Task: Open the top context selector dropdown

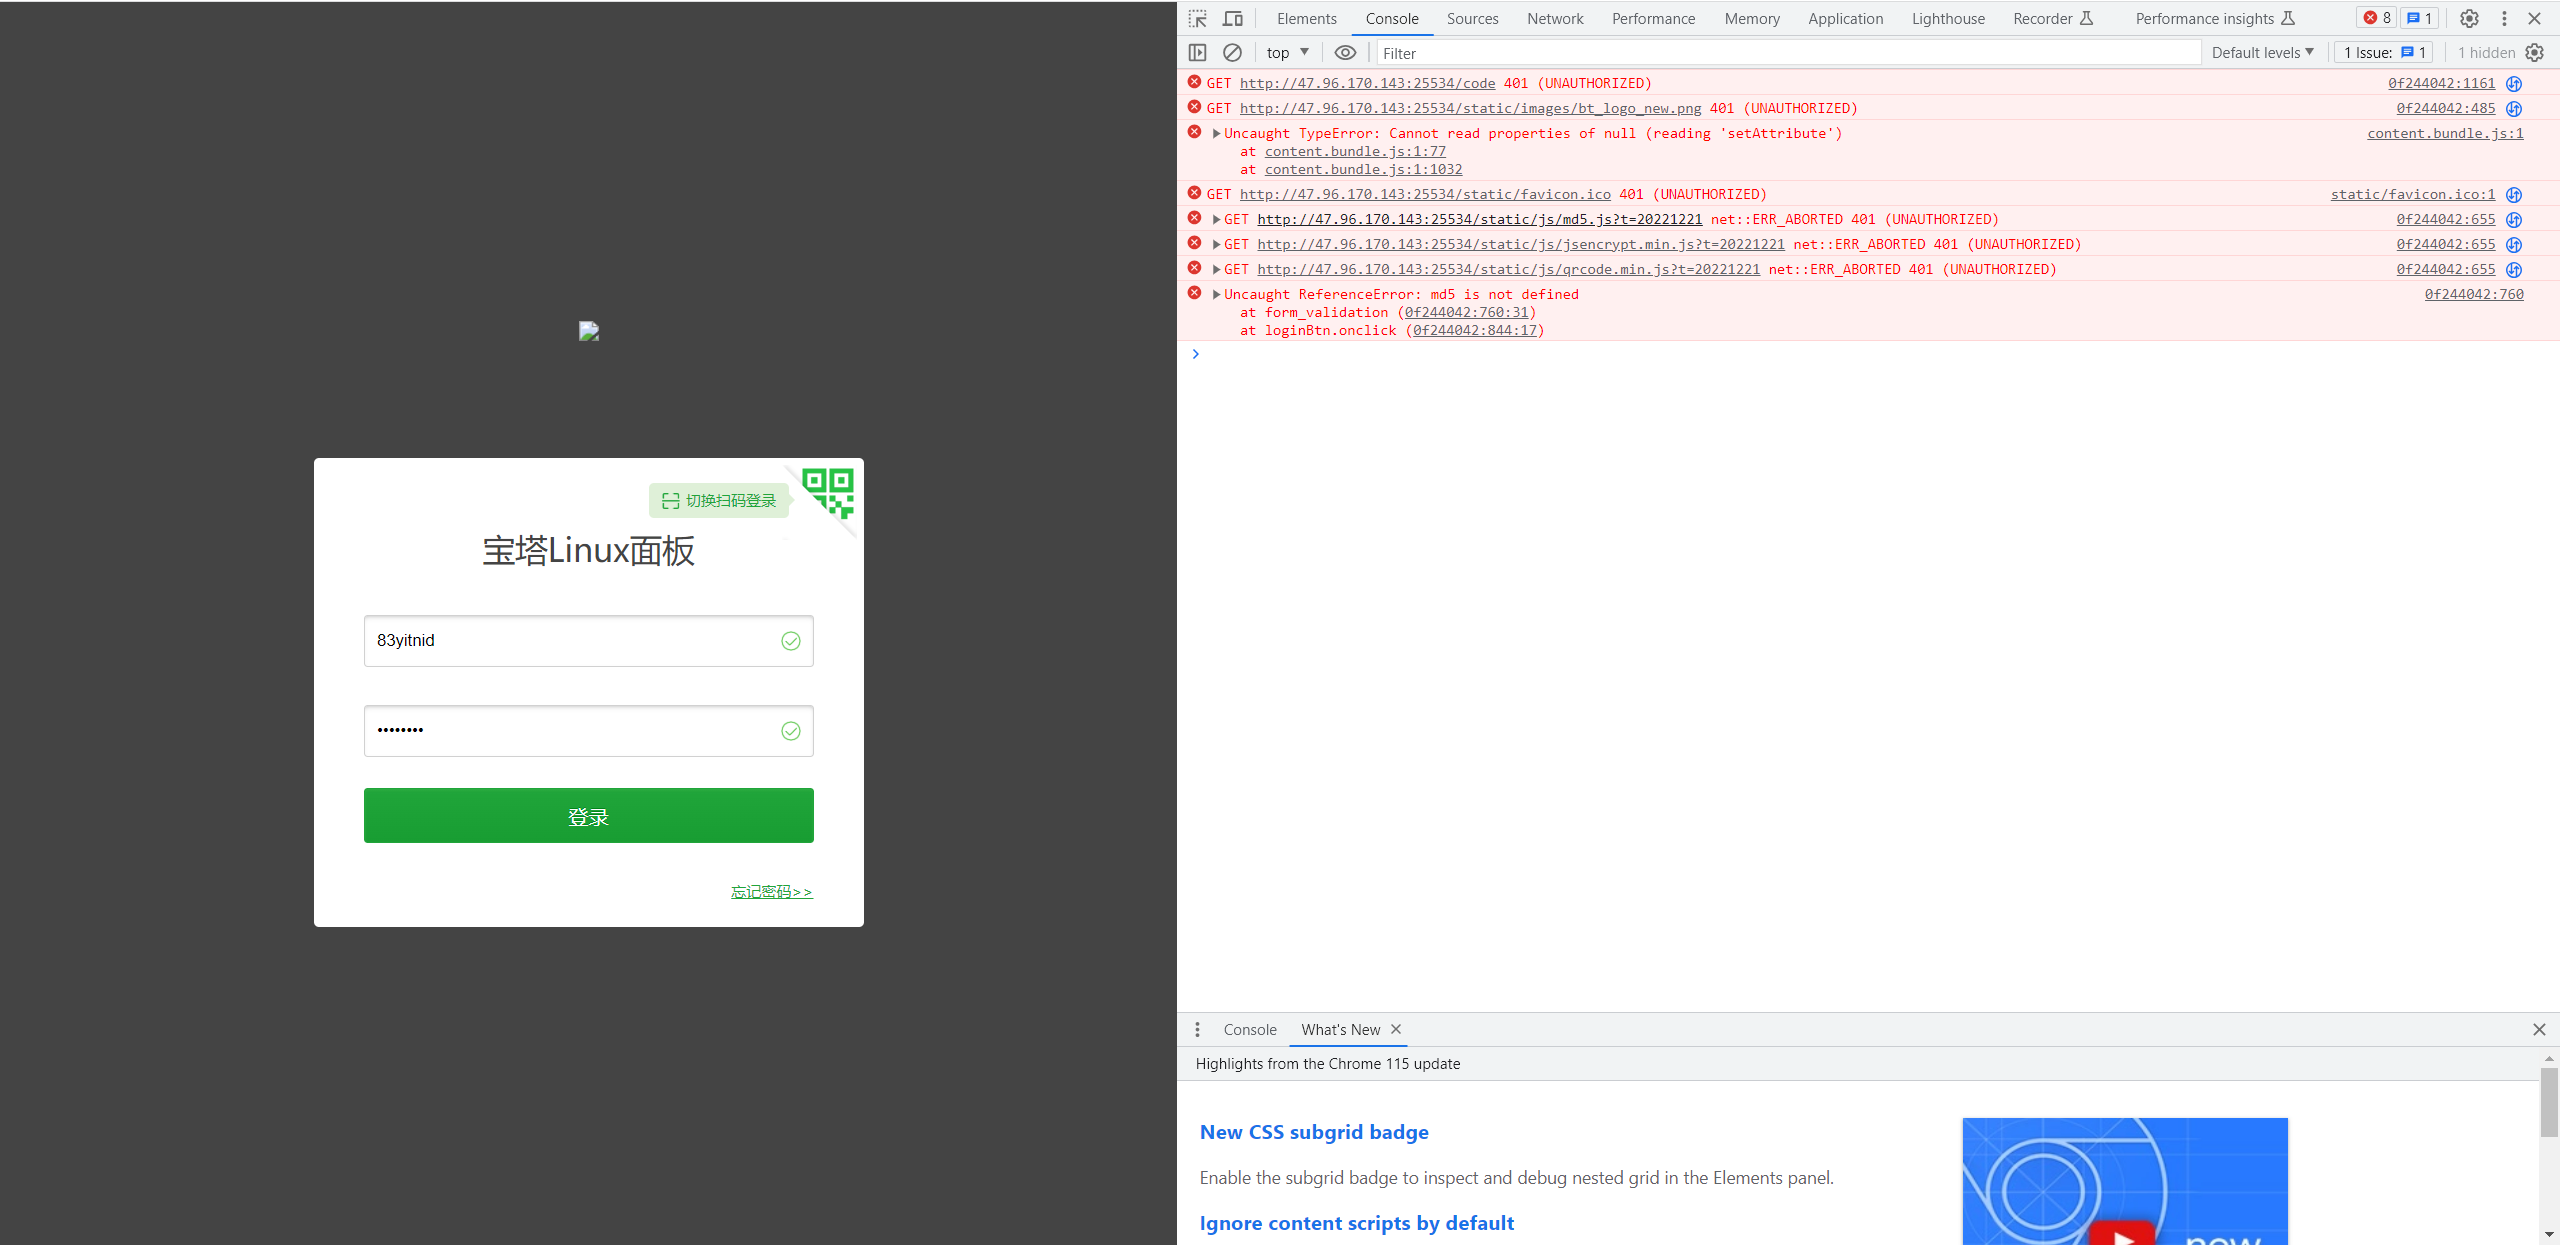Action: 1287,52
